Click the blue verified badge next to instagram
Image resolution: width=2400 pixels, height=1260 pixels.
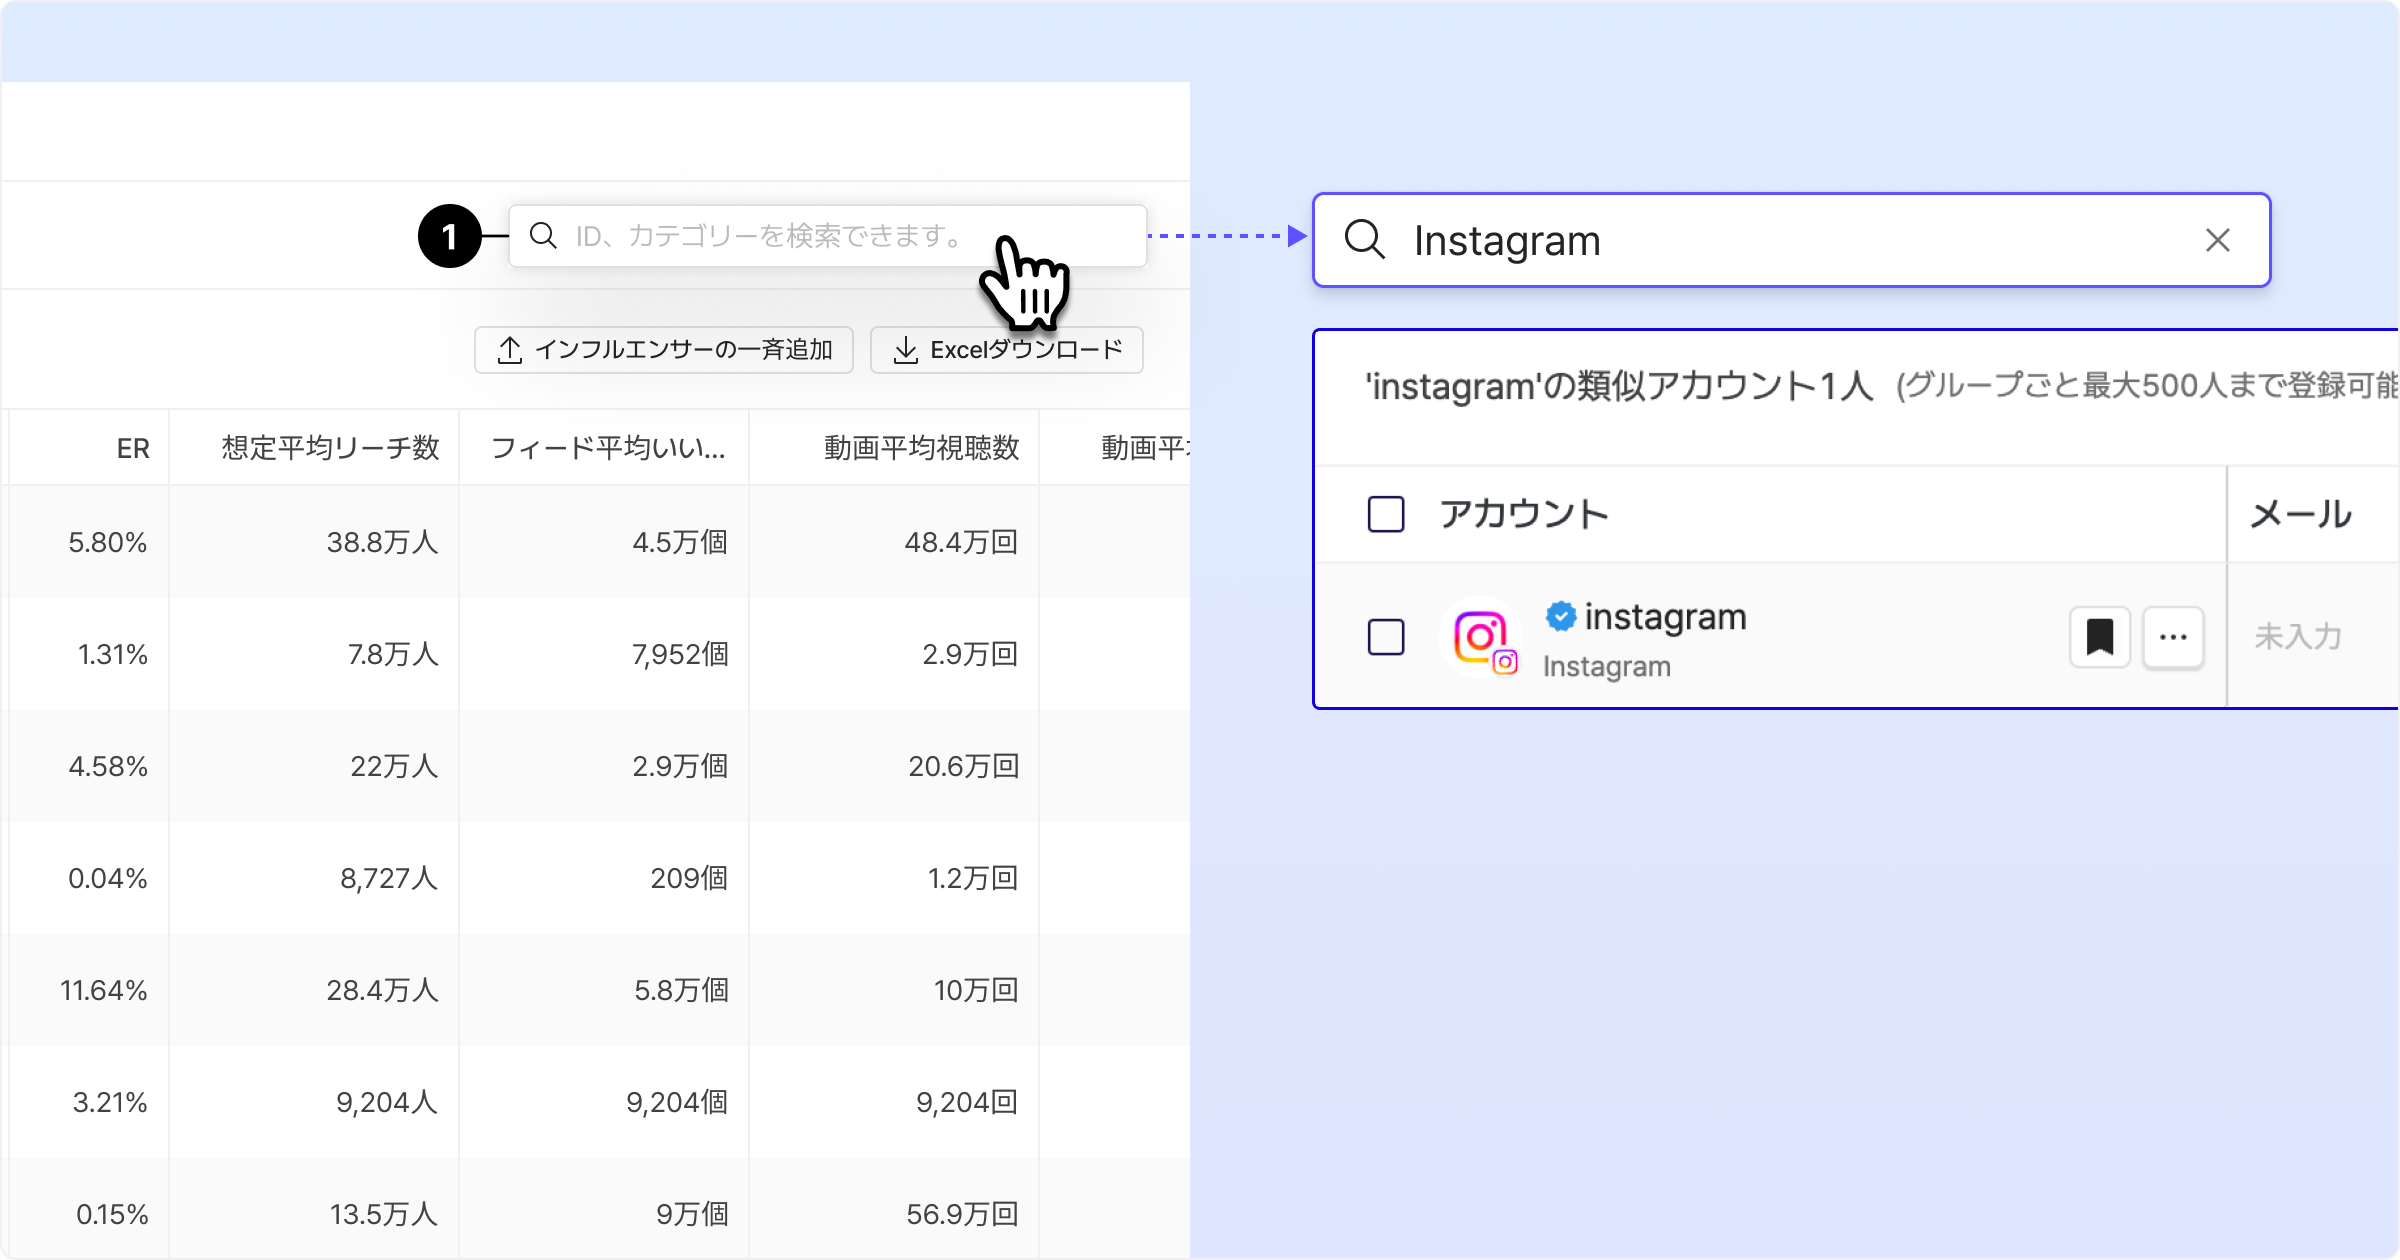tap(1560, 616)
